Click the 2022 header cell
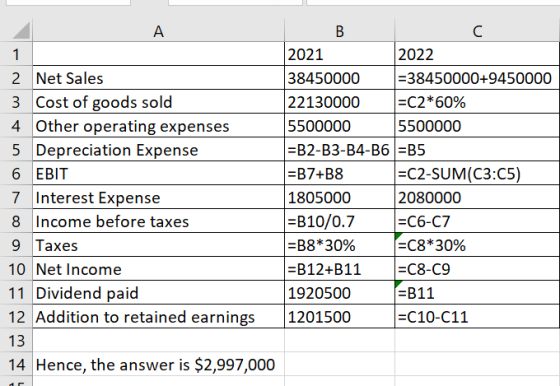The image size is (560, 386). (x=477, y=55)
